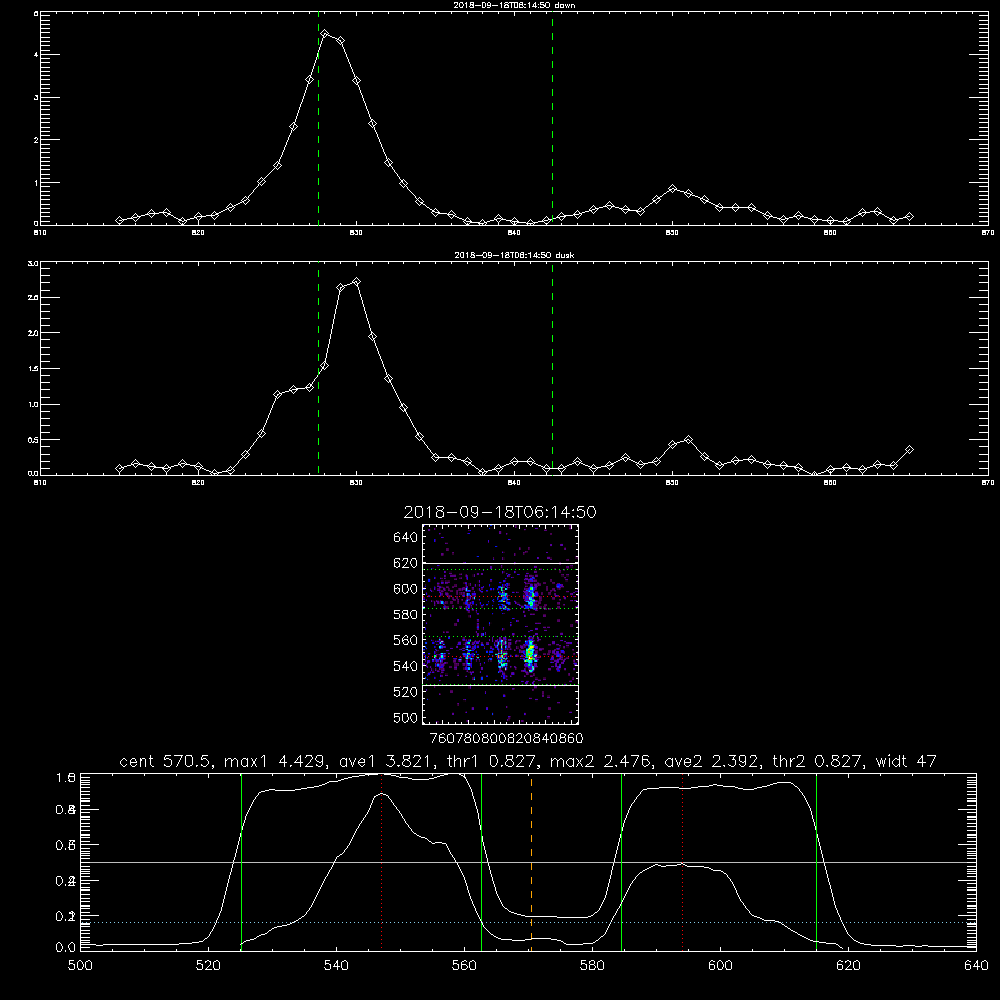Click the "540" x-axis label of bottom plot
The width and height of the screenshot is (1000, 1000).
(336, 966)
